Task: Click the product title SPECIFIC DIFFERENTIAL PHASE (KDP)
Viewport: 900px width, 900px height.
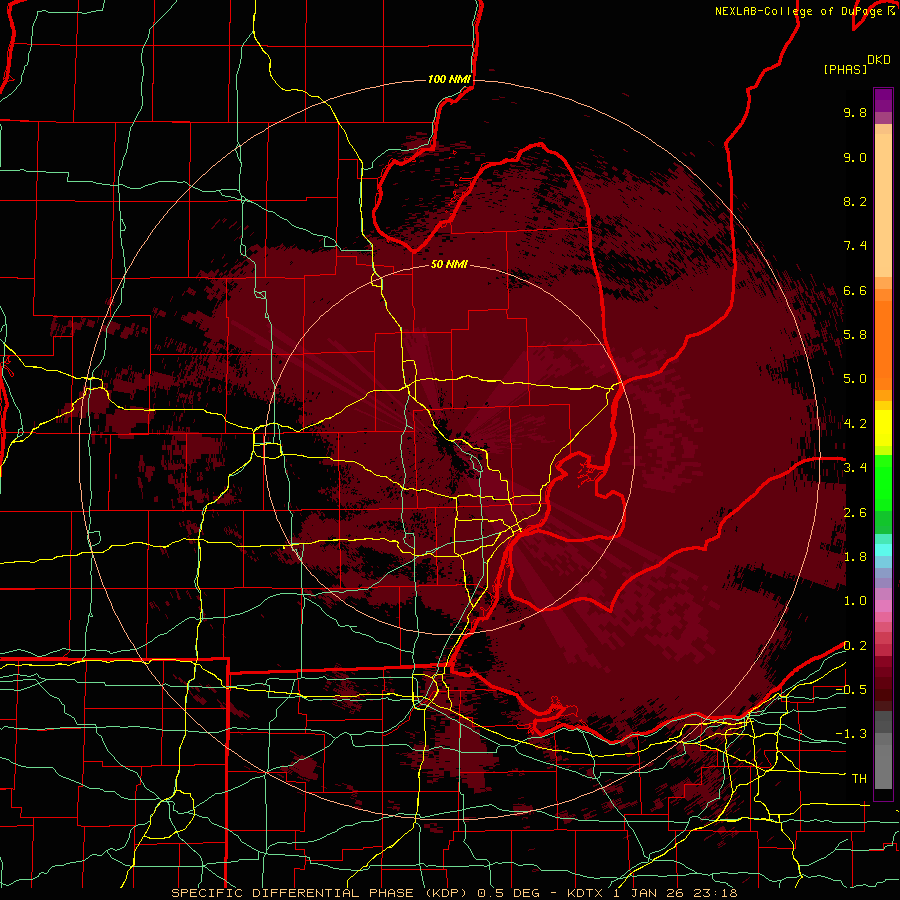Action: [x=320, y=893]
